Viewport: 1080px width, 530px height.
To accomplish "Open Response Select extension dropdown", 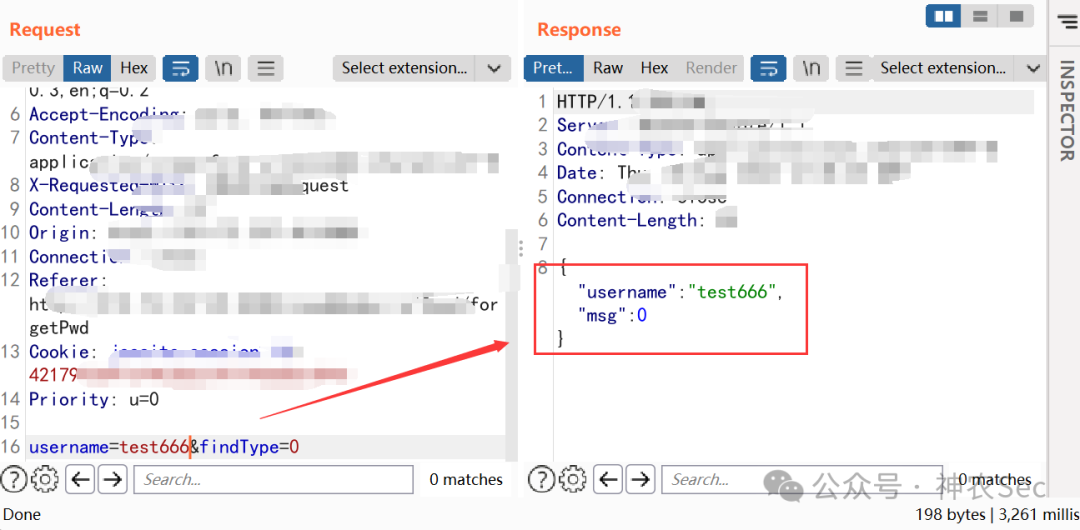I will [944, 68].
